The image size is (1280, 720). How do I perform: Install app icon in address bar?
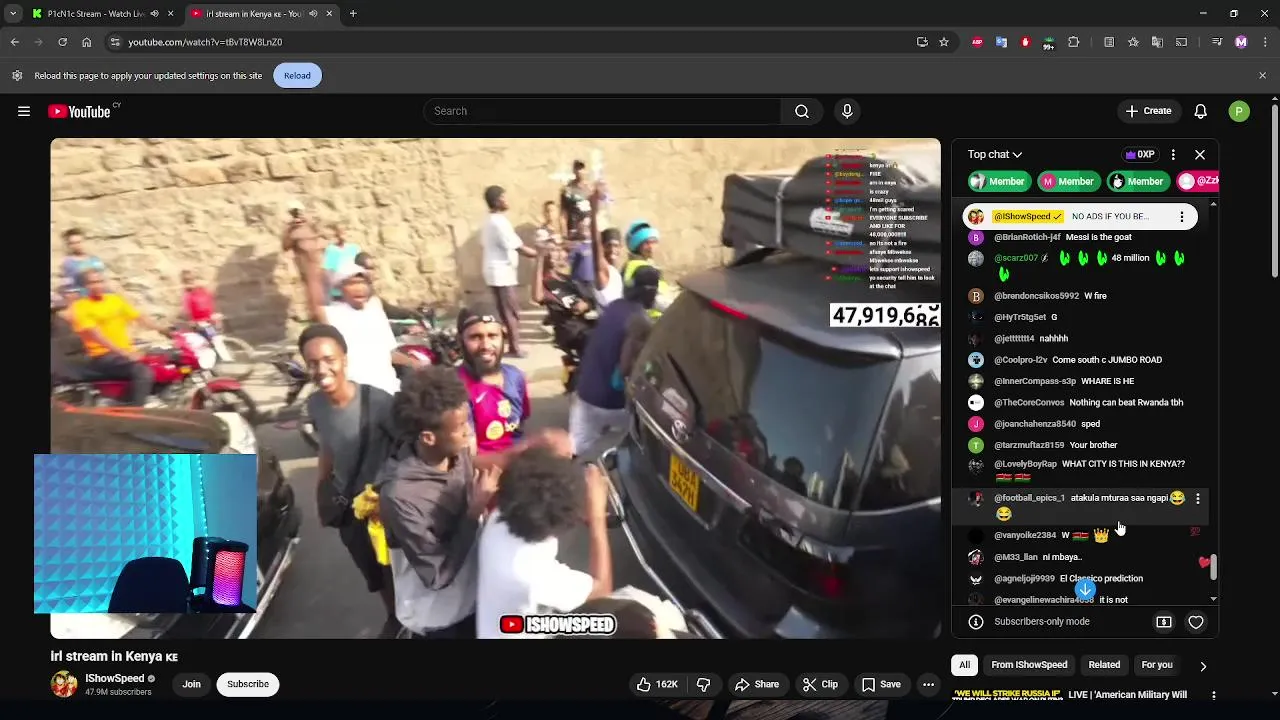point(922,42)
